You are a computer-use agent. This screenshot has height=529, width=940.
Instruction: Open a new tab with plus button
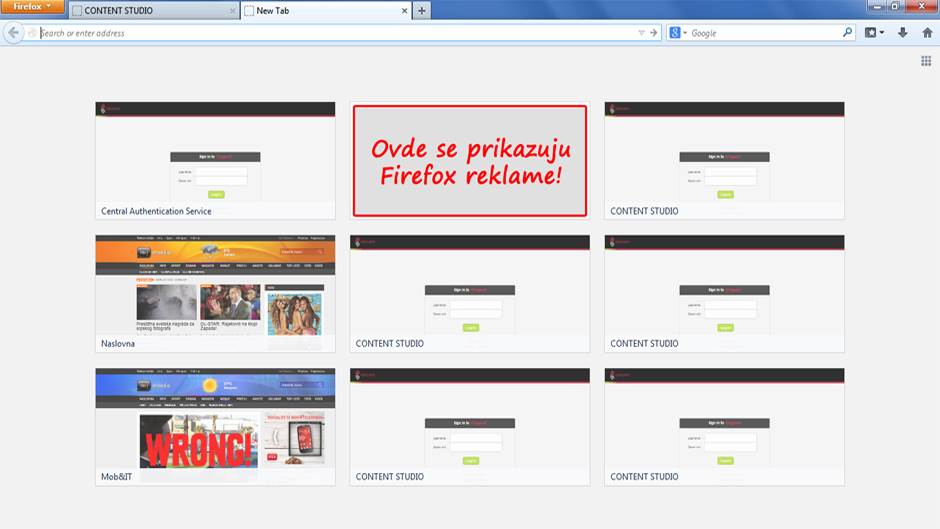coord(422,11)
